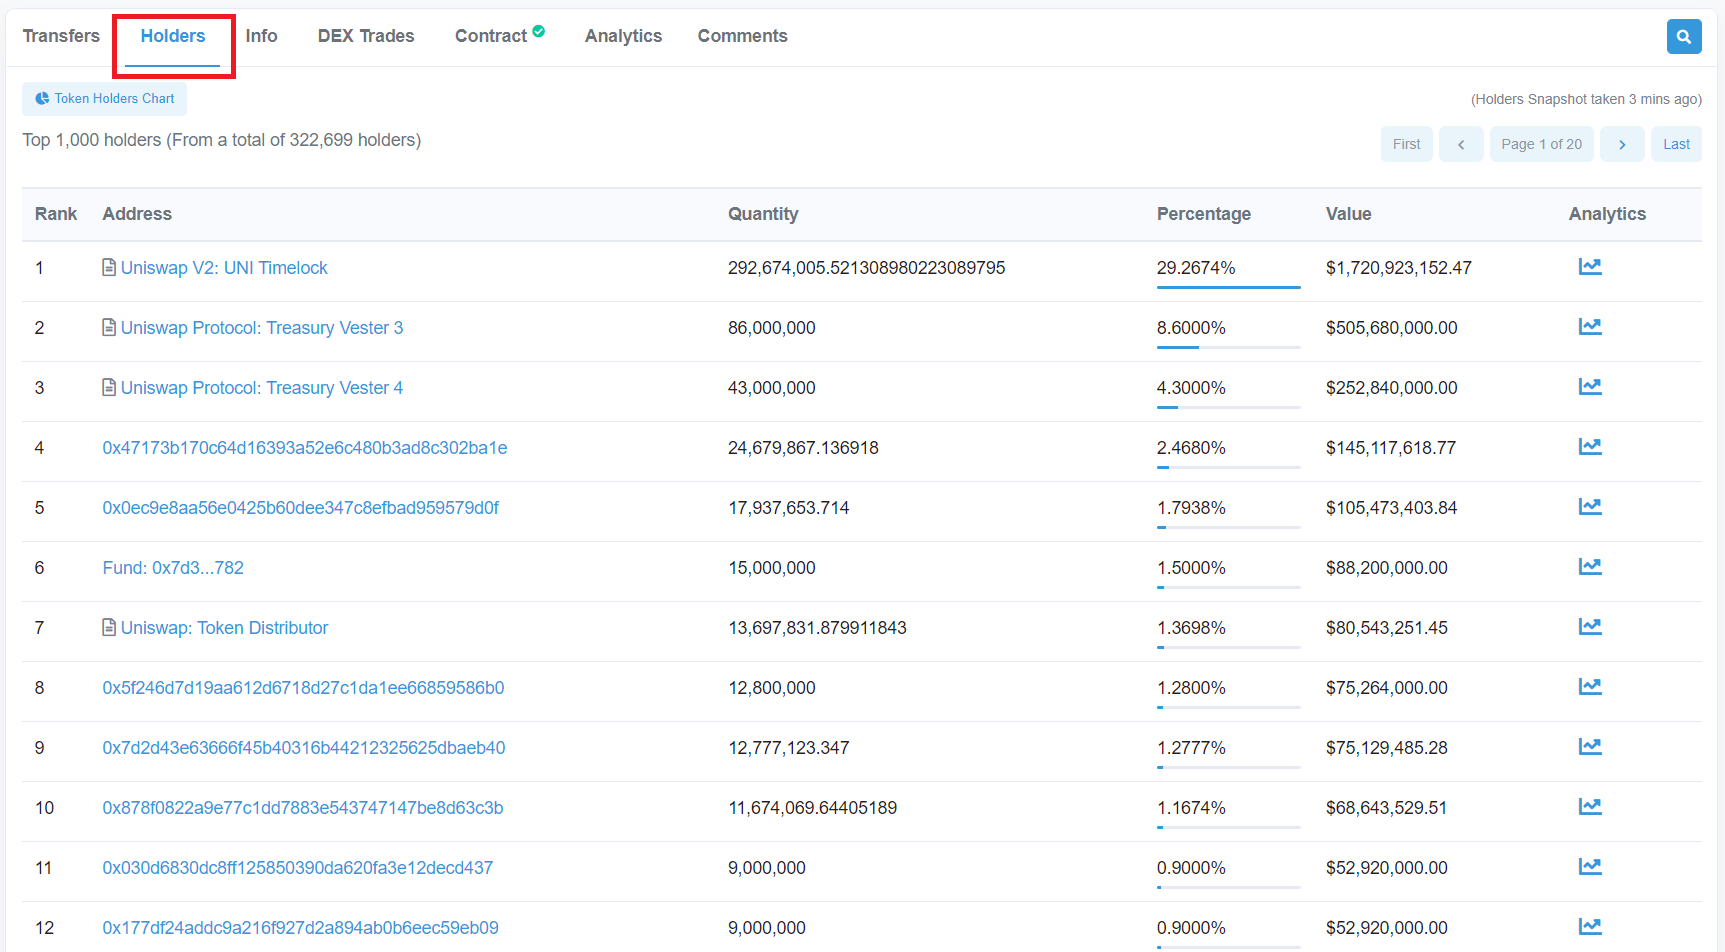This screenshot has width=1725, height=952.
Task: Select quantity 292,674,005.521308980223089795
Action: pos(867,268)
